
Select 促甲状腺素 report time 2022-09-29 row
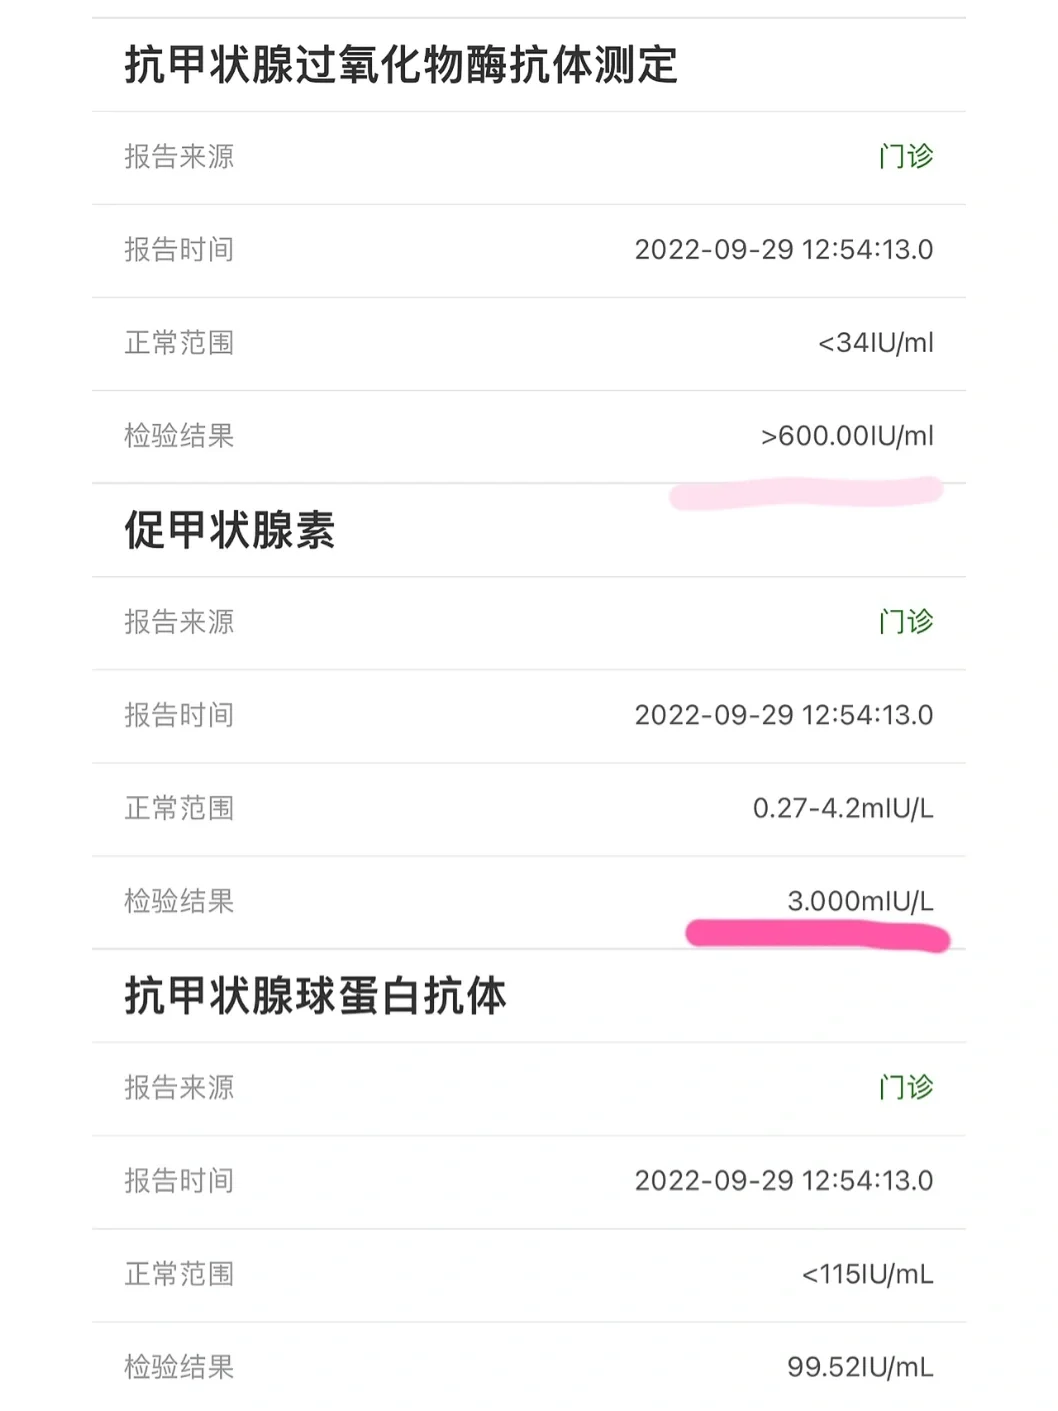529,716
